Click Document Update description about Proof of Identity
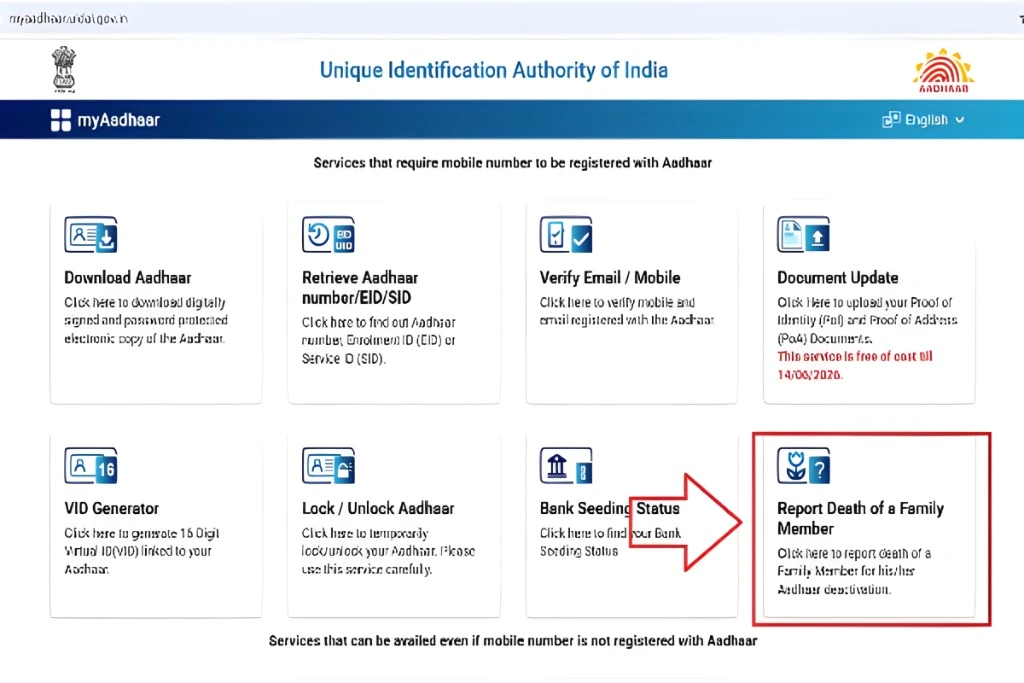The image size is (1024, 683). 867,321
